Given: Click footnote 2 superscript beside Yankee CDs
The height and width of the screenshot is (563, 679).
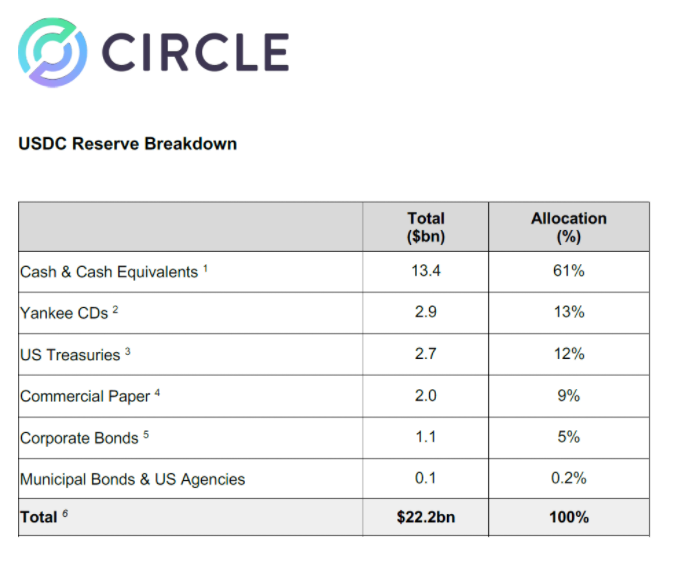Looking at the screenshot, I should pyautogui.click(x=115, y=310).
